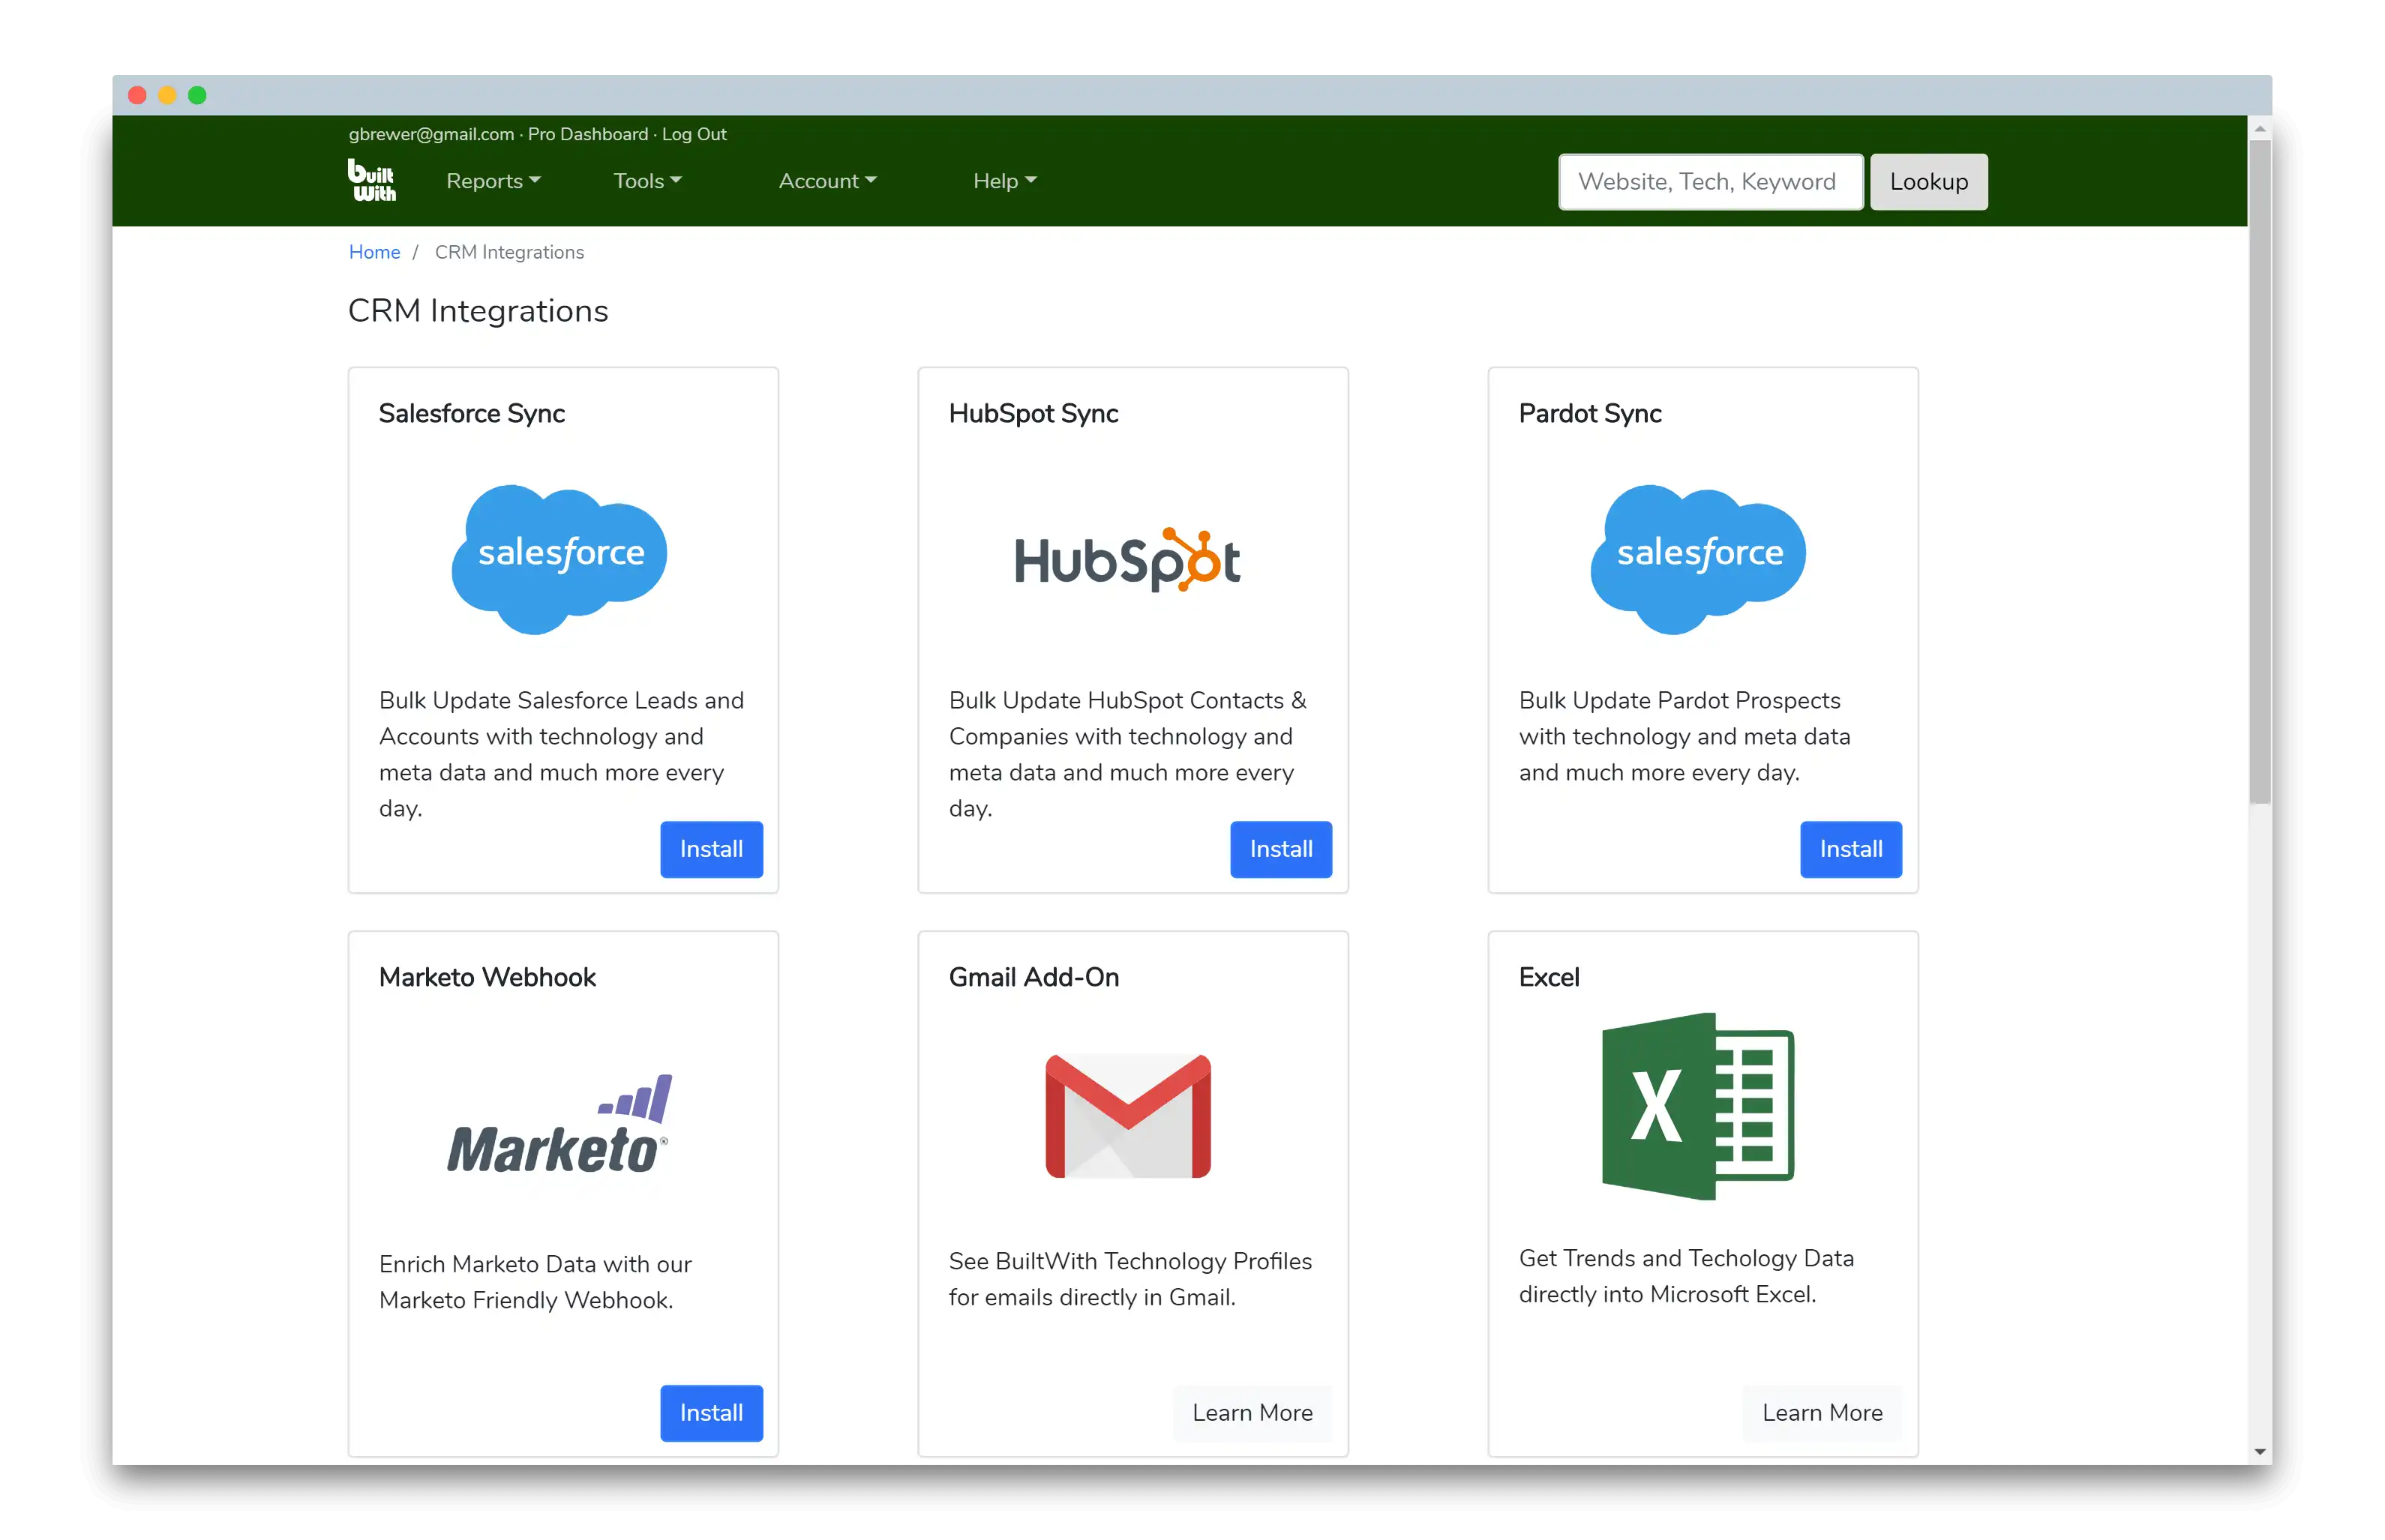Click the "Pardot Sync" card title
This screenshot has width=2385, height=1540.
tap(1590, 414)
